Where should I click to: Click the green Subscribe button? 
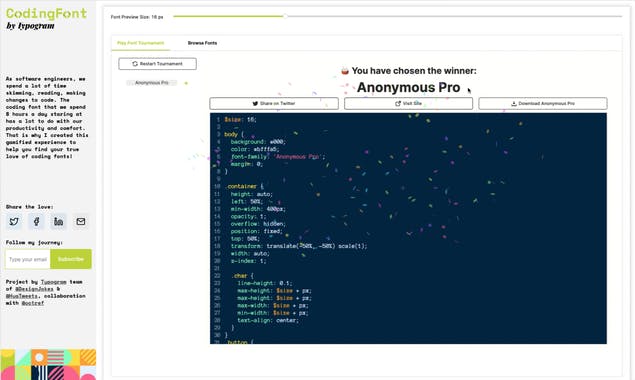71,259
